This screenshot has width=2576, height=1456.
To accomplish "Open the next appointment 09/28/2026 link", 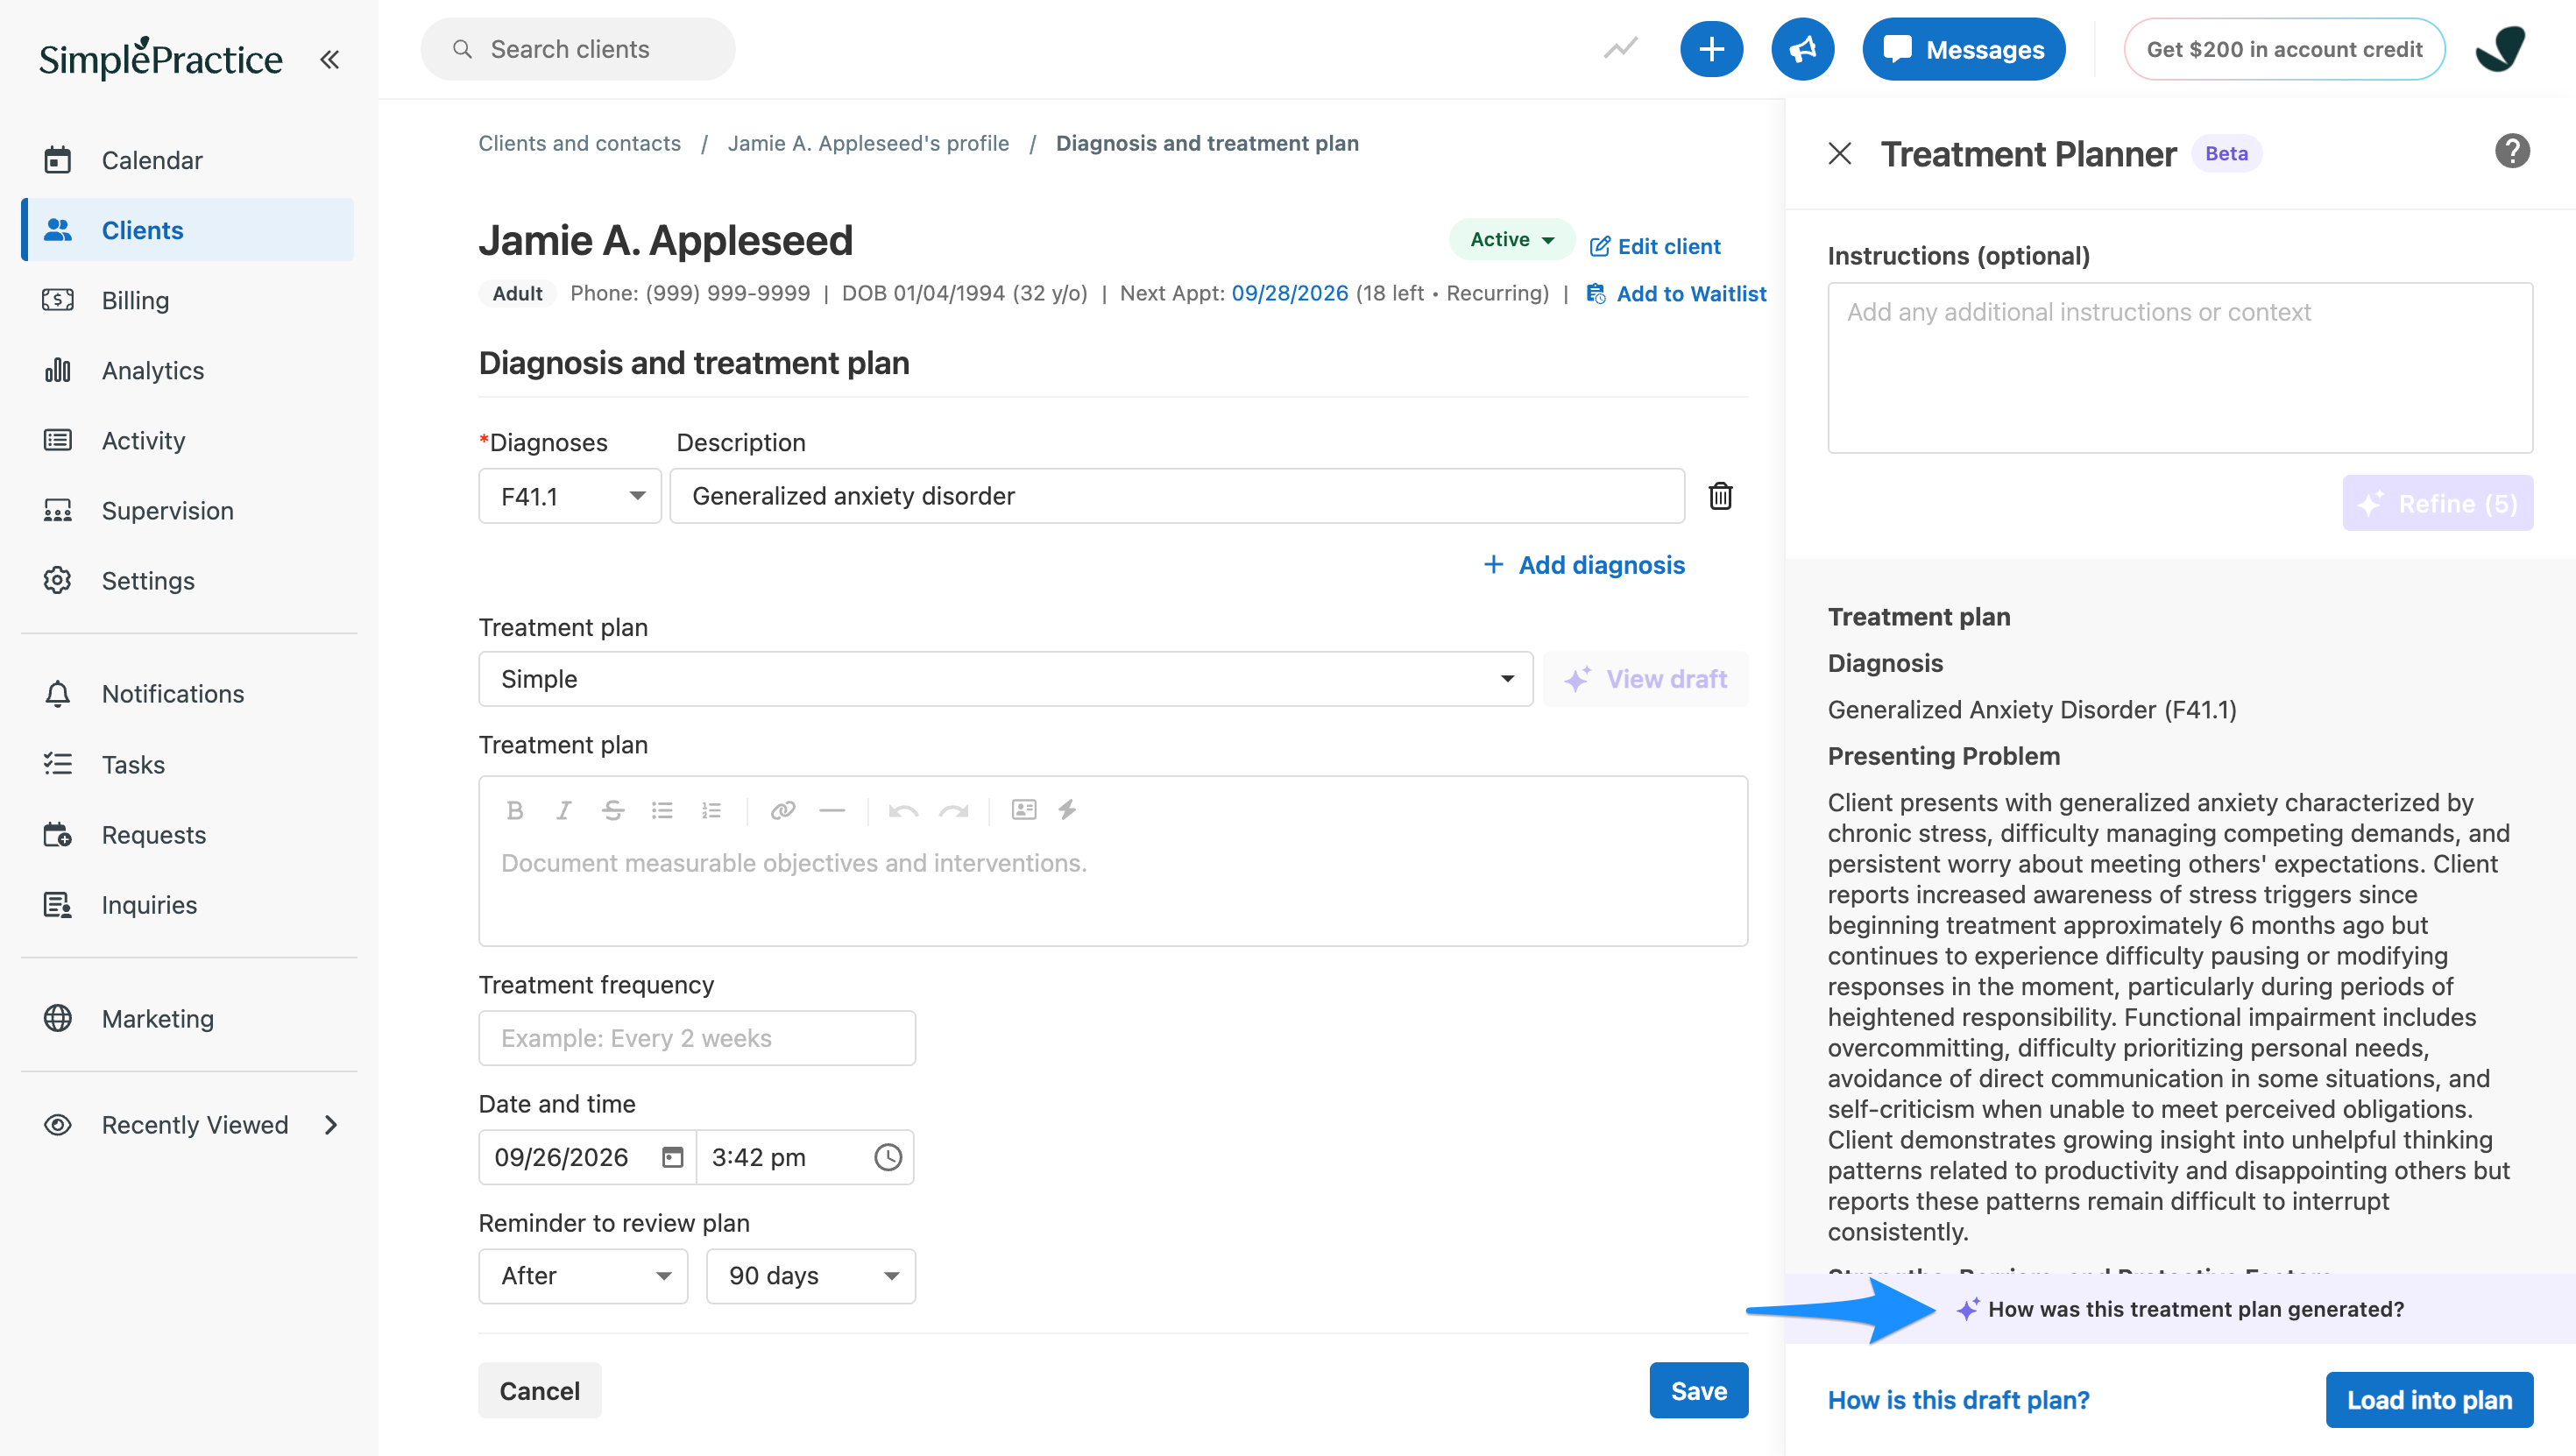I will coord(1290,293).
